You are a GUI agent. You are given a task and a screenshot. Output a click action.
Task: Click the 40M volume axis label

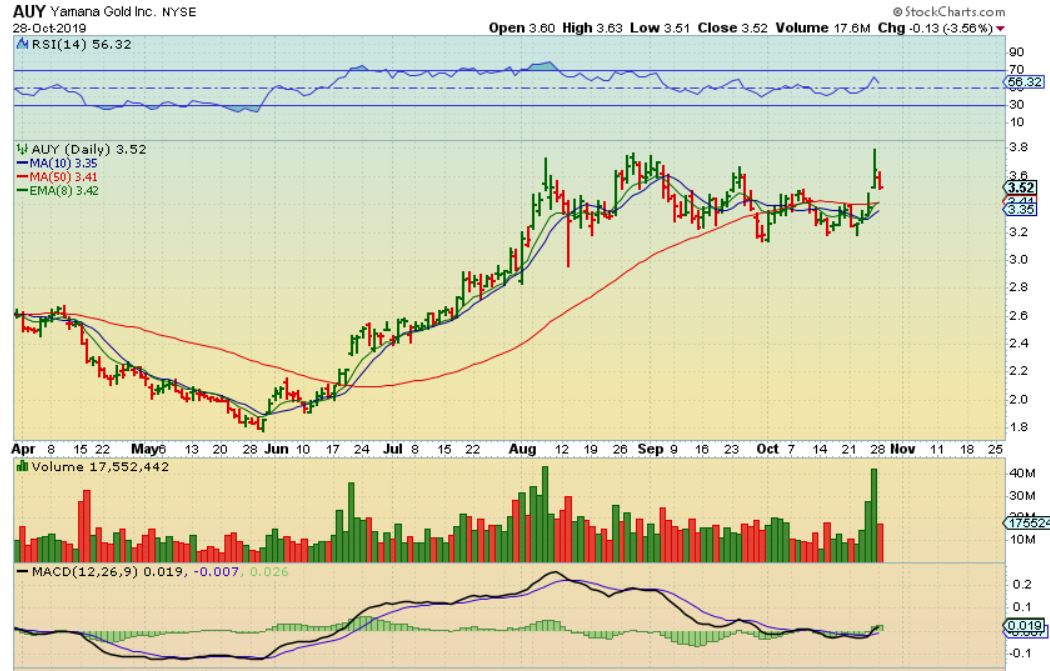(x=1022, y=473)
